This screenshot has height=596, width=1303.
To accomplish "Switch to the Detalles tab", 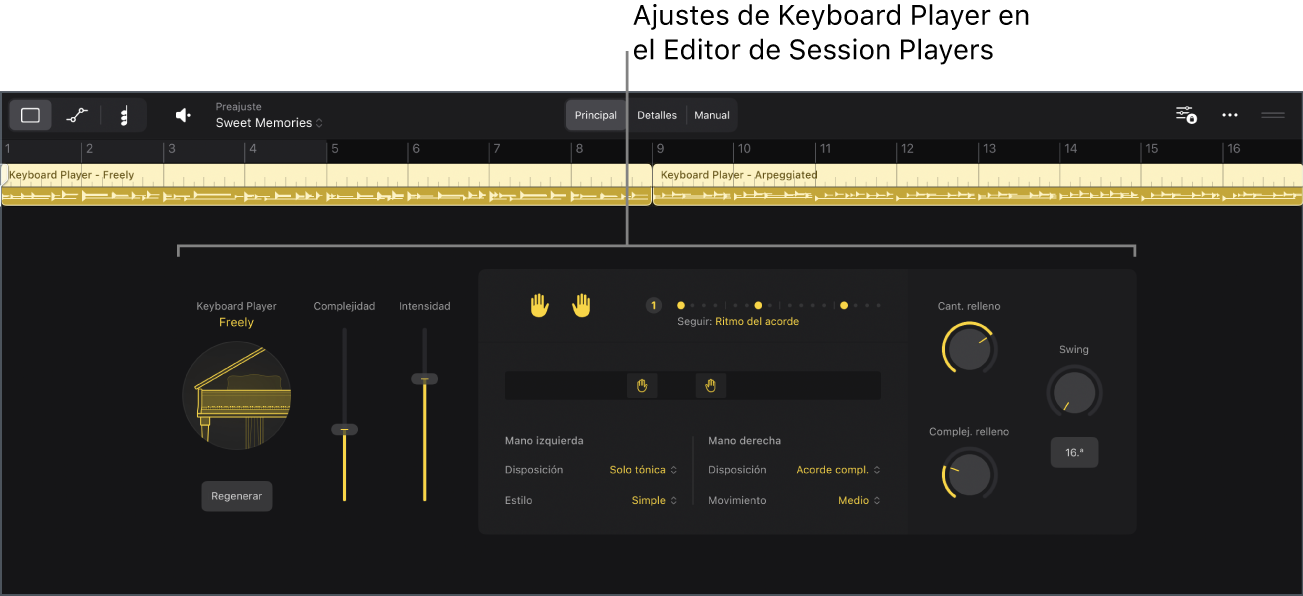I will (x=657, y=115).
